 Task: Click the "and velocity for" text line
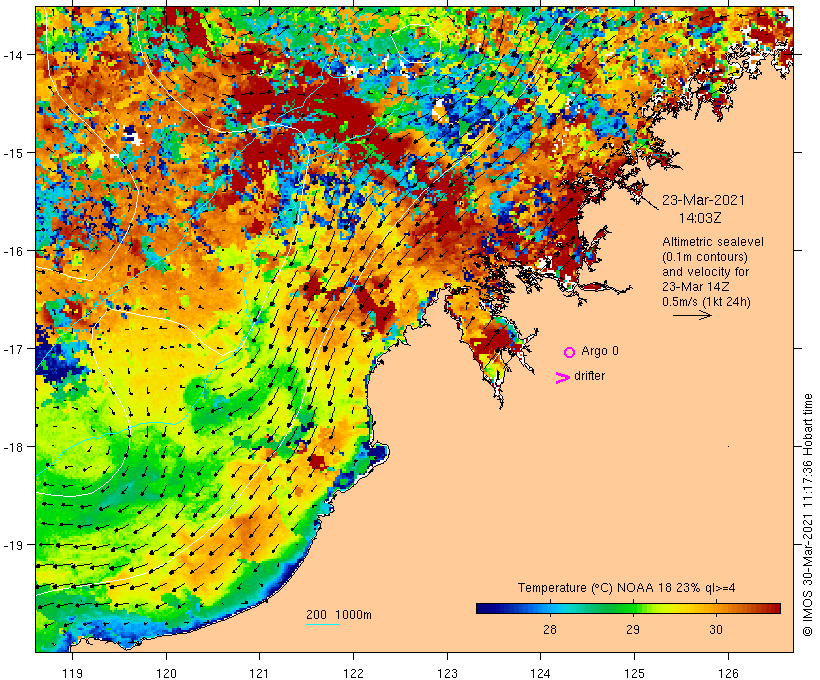(x=705, y=272)
